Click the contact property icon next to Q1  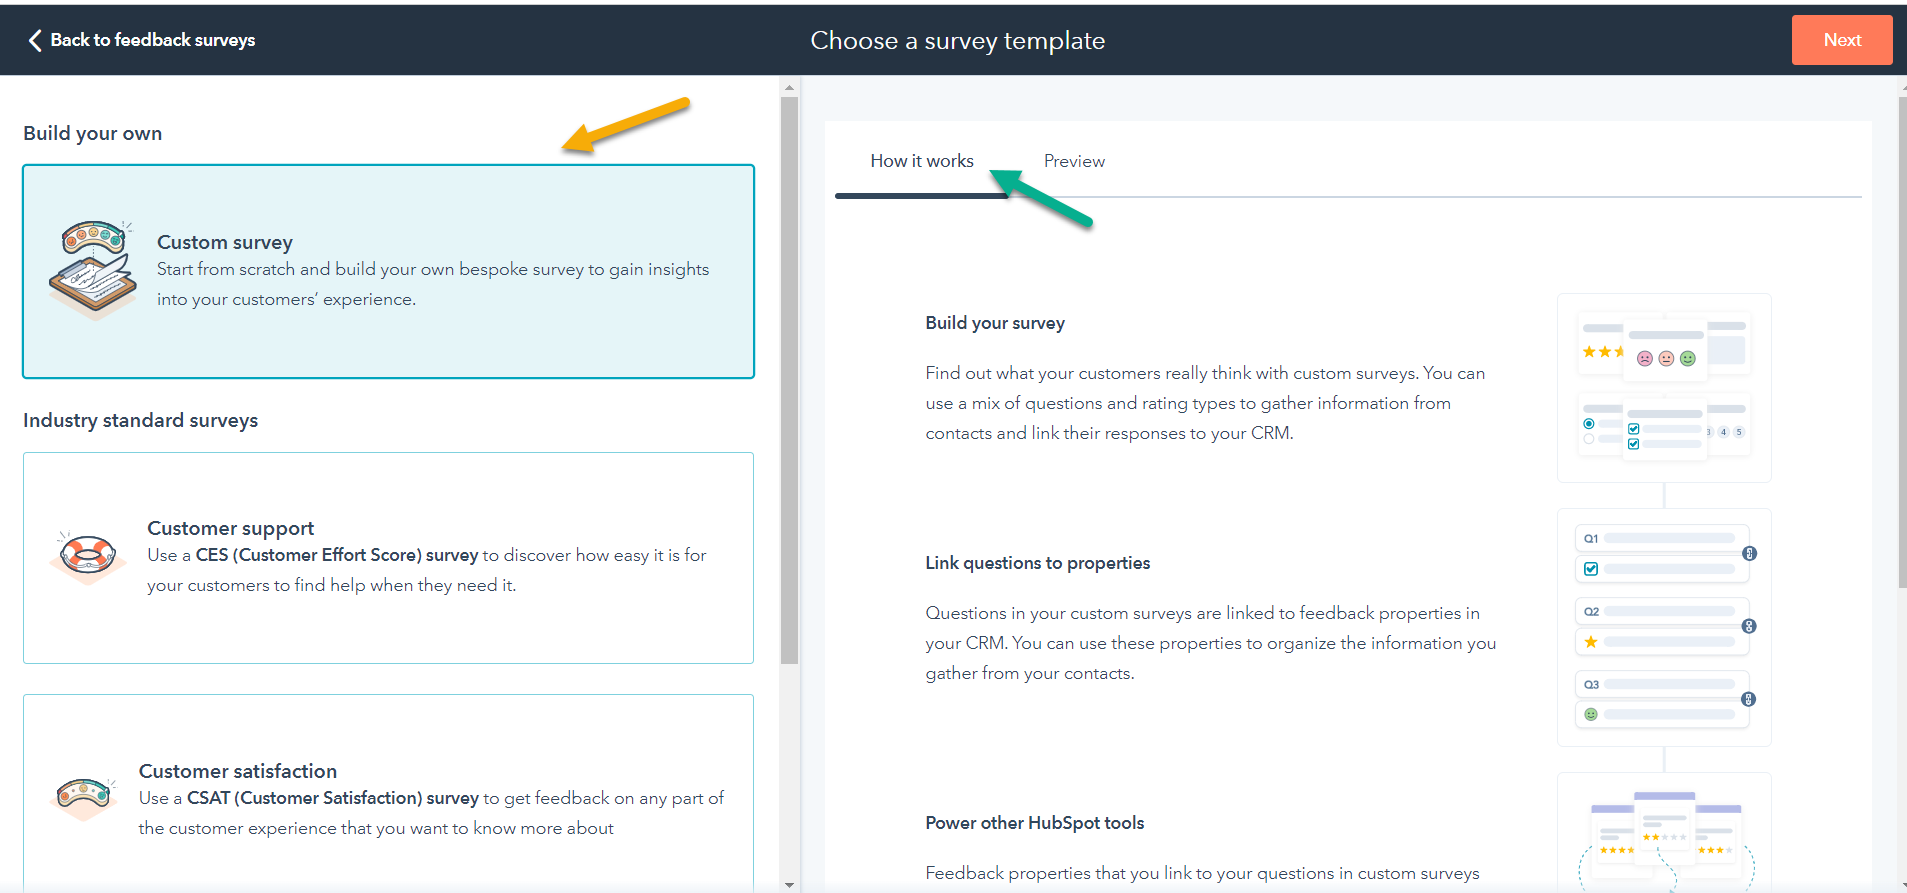[1750, 554]
